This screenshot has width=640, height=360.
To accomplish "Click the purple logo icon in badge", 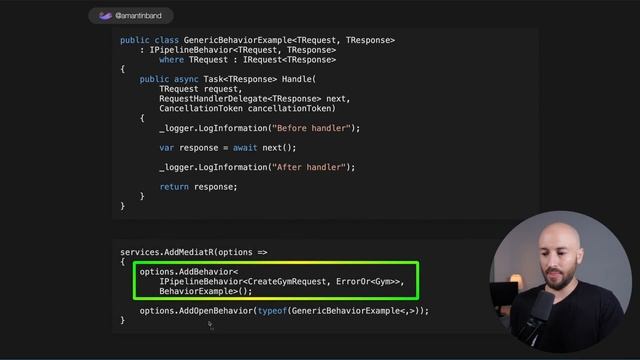I will point(105,16).
